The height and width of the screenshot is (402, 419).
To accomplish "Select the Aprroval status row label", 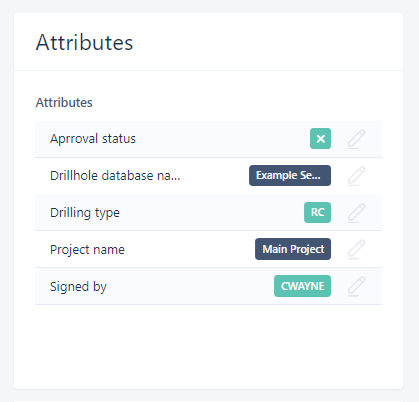I will (93, 139).
